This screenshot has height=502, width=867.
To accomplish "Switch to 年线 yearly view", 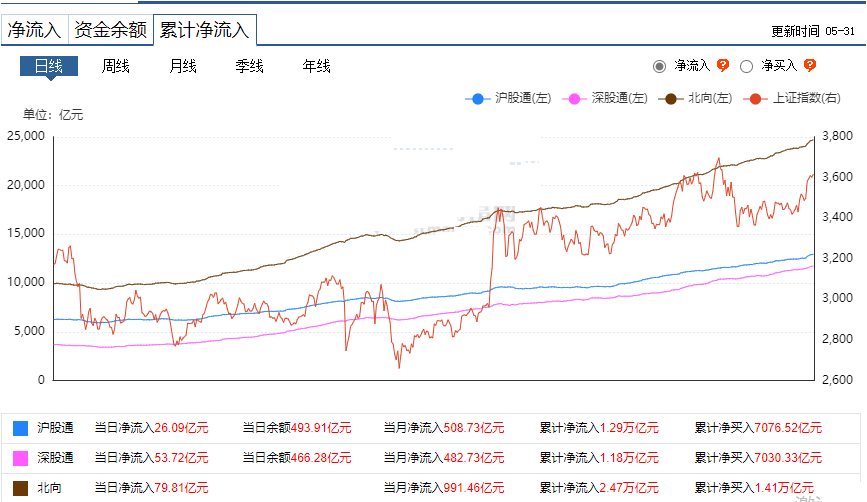I will 316,66.
